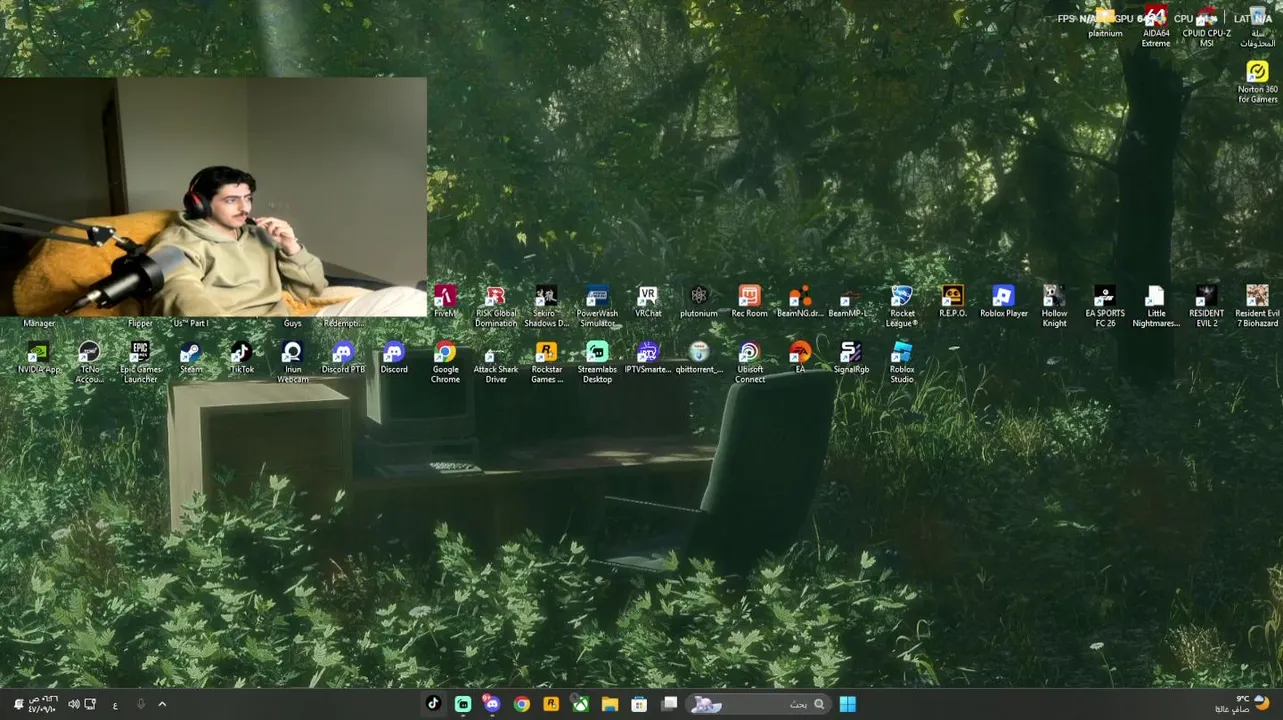The height and width of the screenshot is (720, 1283).
Task: Open Roblox Studio desktop shortcut
Action: 902,352
